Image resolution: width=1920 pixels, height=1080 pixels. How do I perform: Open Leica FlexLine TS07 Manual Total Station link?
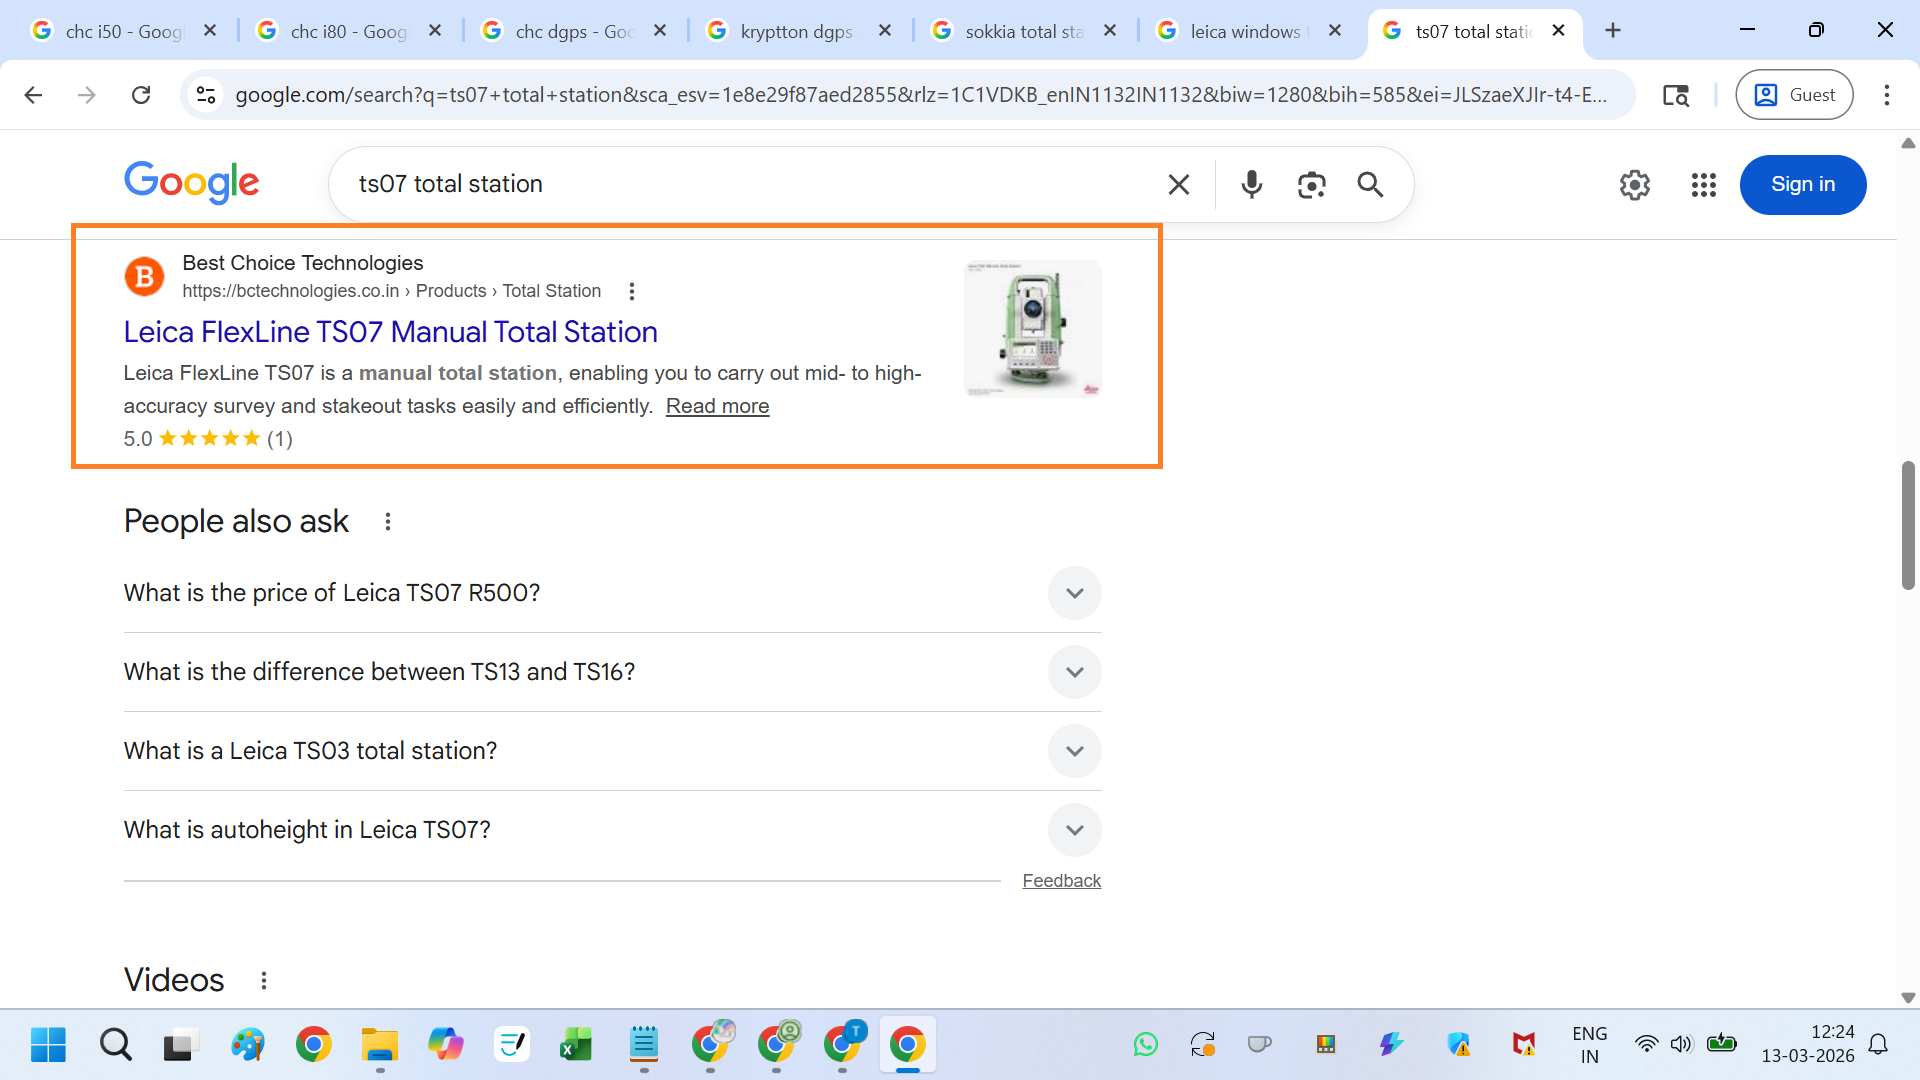[390, 332]
